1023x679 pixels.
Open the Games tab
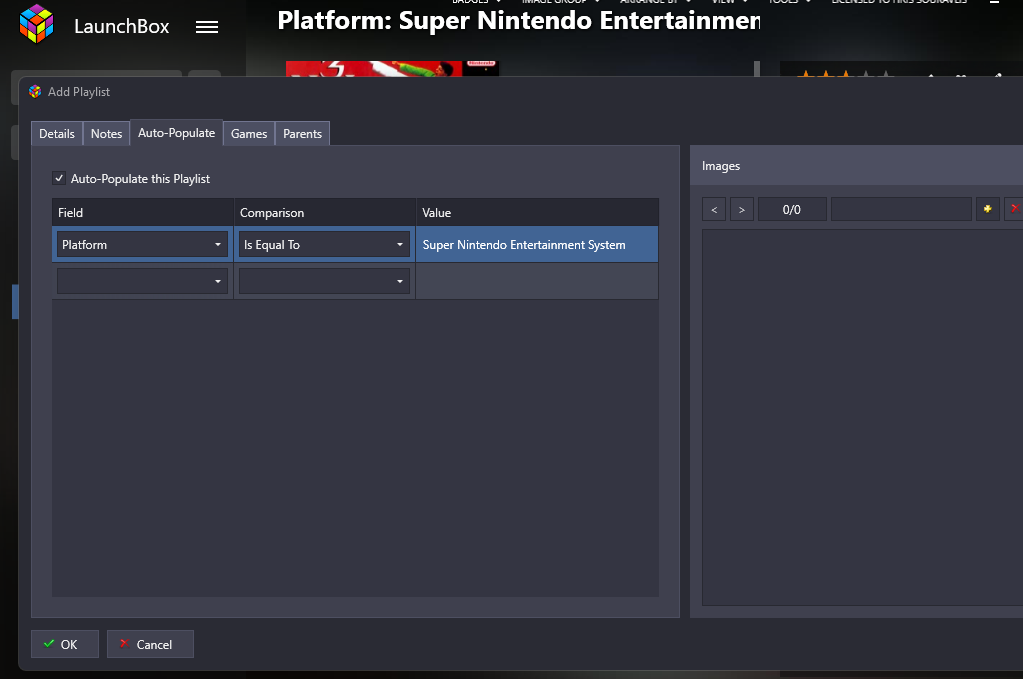click(x=249, y=134)
